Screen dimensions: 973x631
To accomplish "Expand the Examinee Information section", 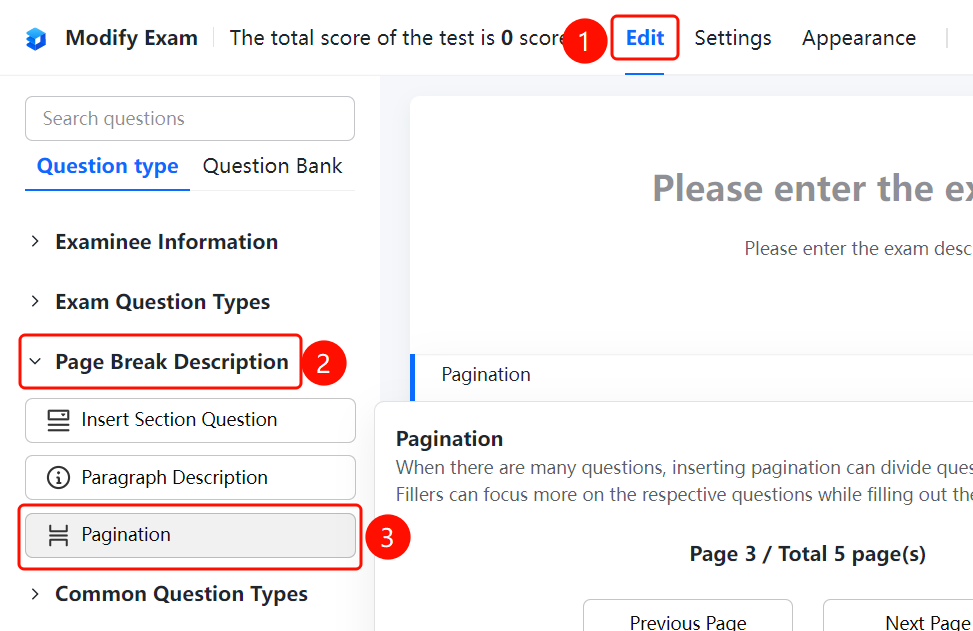I will [35, 241].
